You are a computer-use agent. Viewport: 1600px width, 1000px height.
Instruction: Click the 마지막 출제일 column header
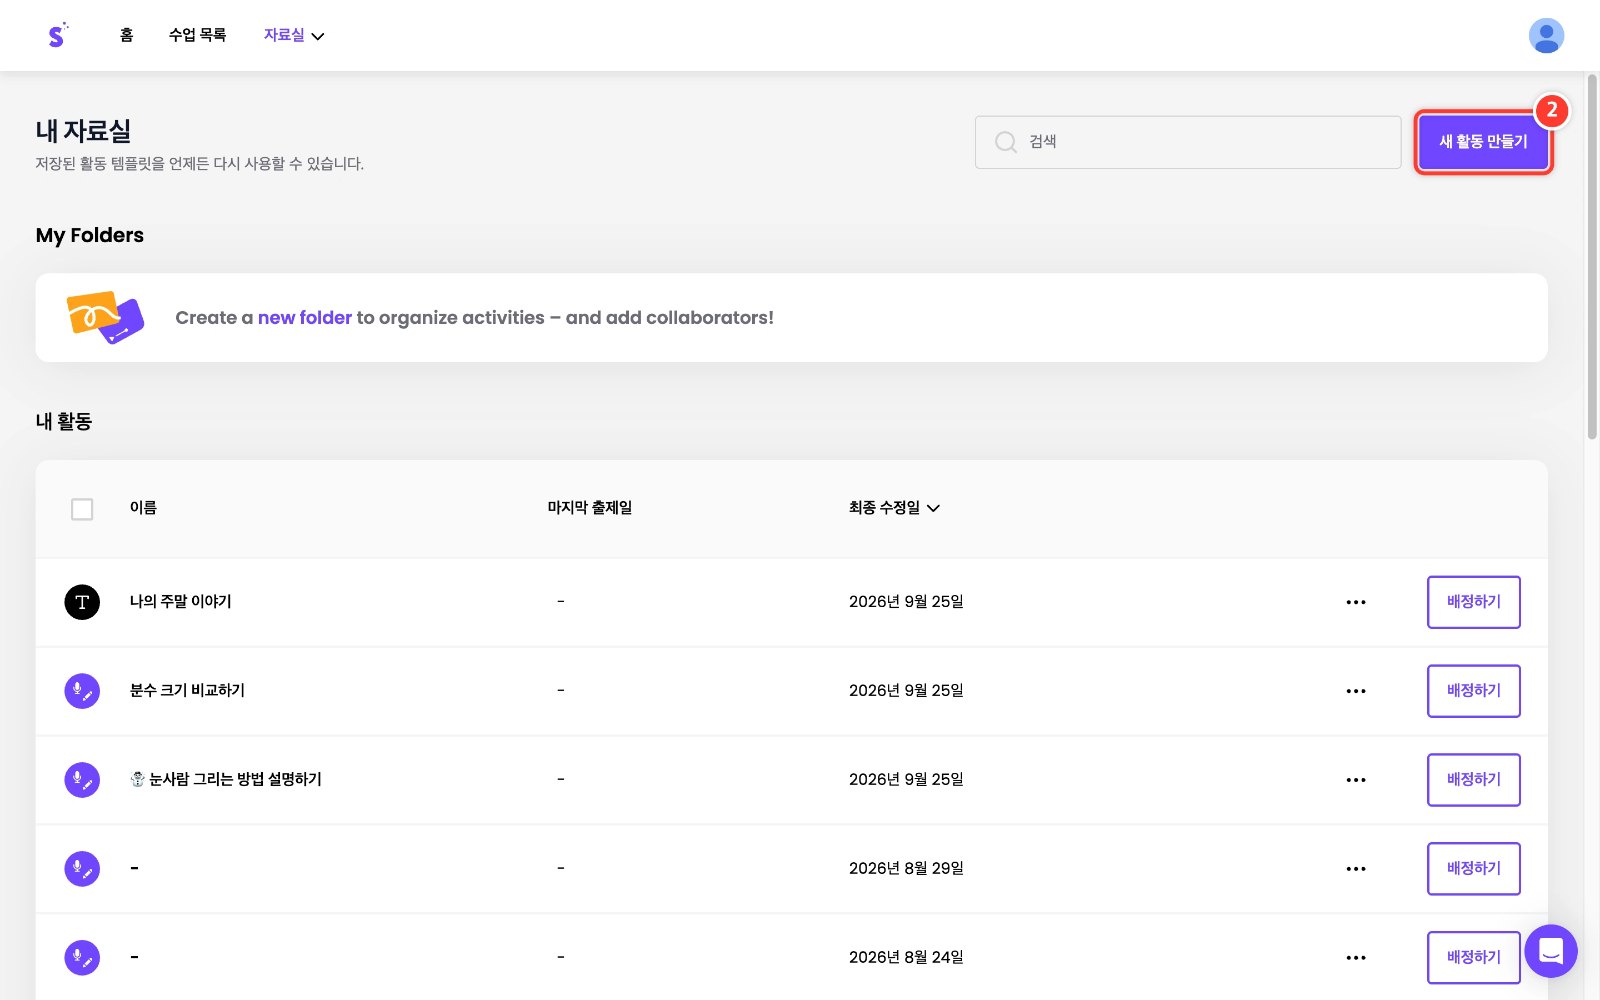click(x=589, y=508)
